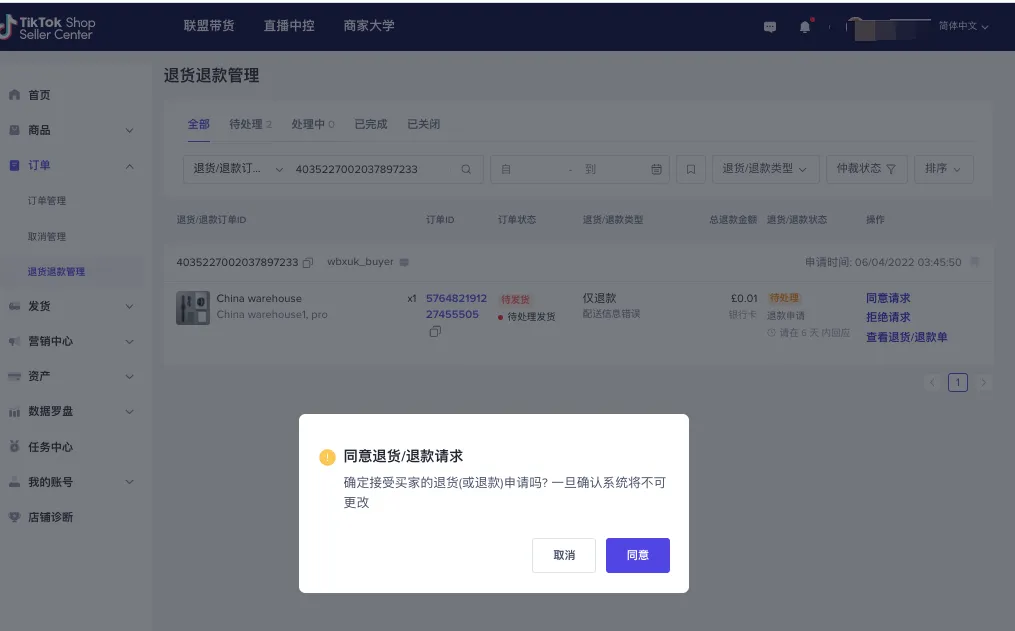Open 商家大学 in the top menu
This screenshot has height=631, width=1015.
369,26
